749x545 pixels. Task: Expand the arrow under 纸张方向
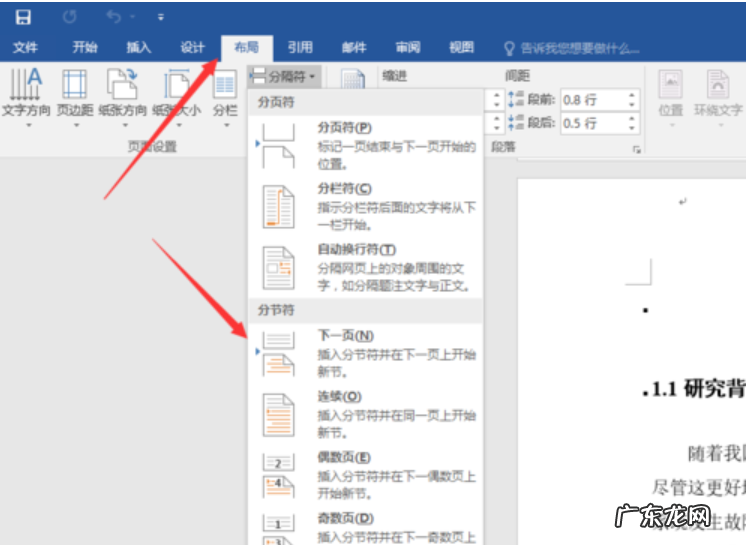pyautogui.click(x=125, y=125)
